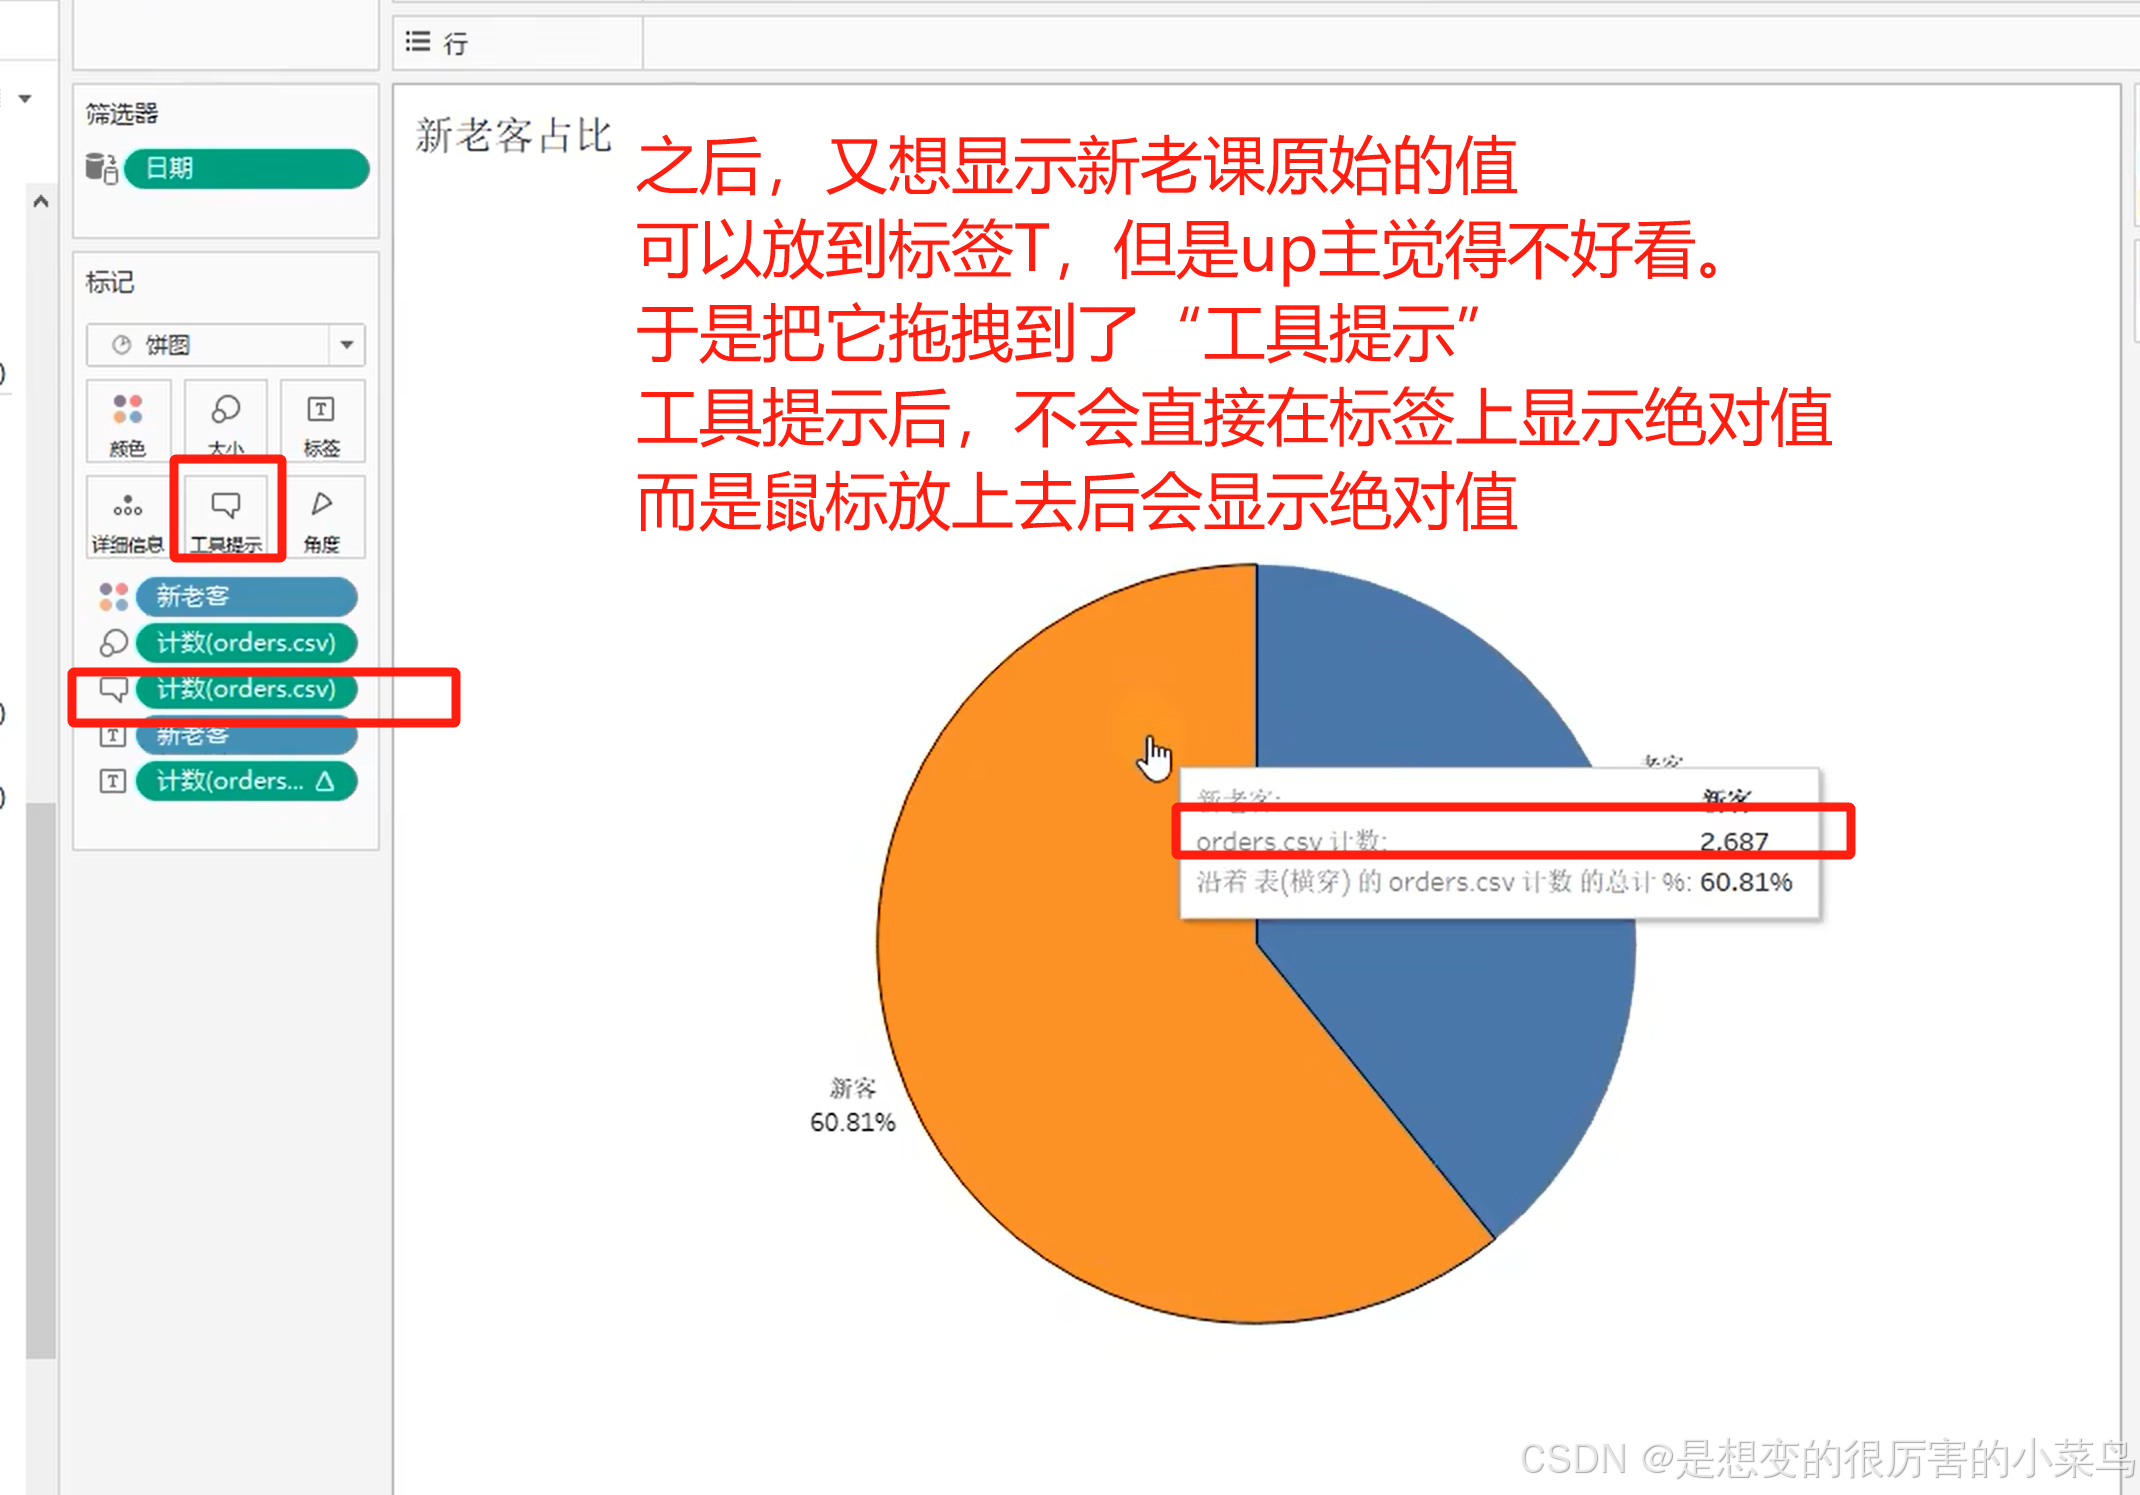
Task: Click the size icon beside 计数(orders.csv) pill
Action: pos(113,643)
